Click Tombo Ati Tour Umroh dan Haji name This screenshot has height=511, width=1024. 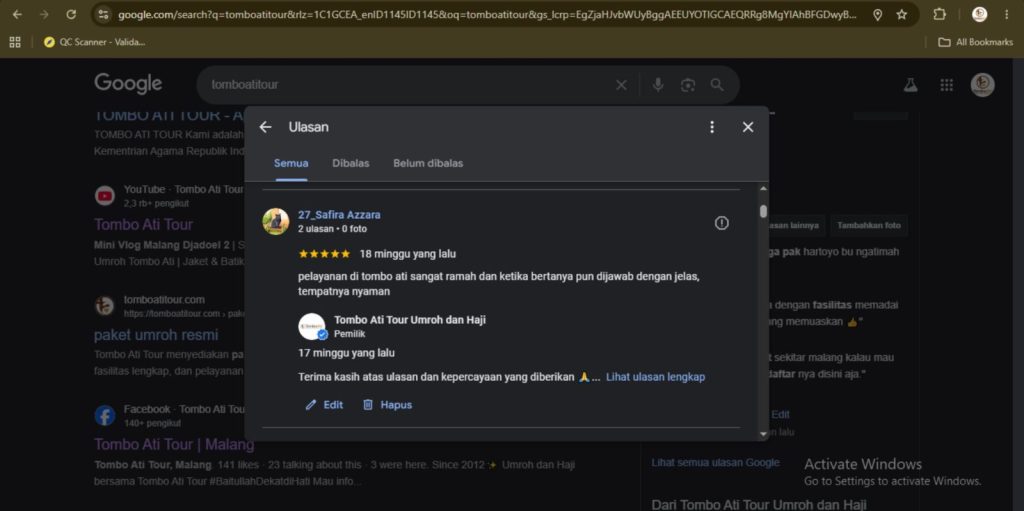point(409,320)
